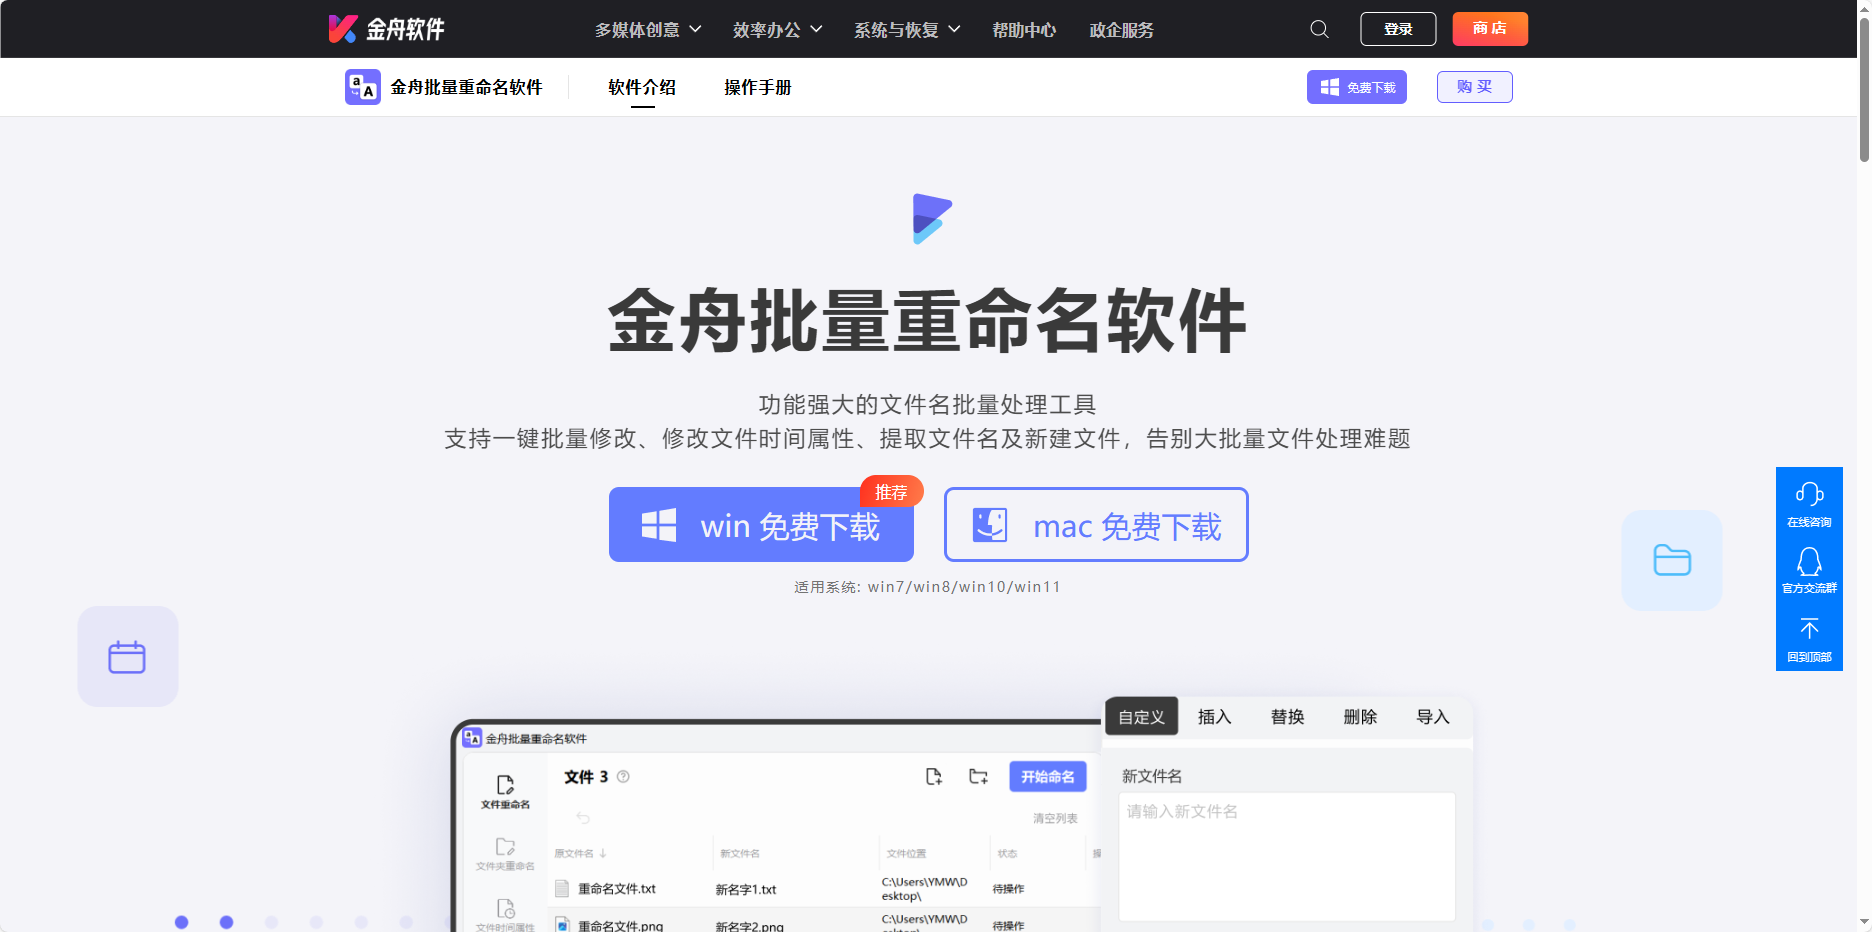Click a carousel pagination dot at bottom left

181,921
